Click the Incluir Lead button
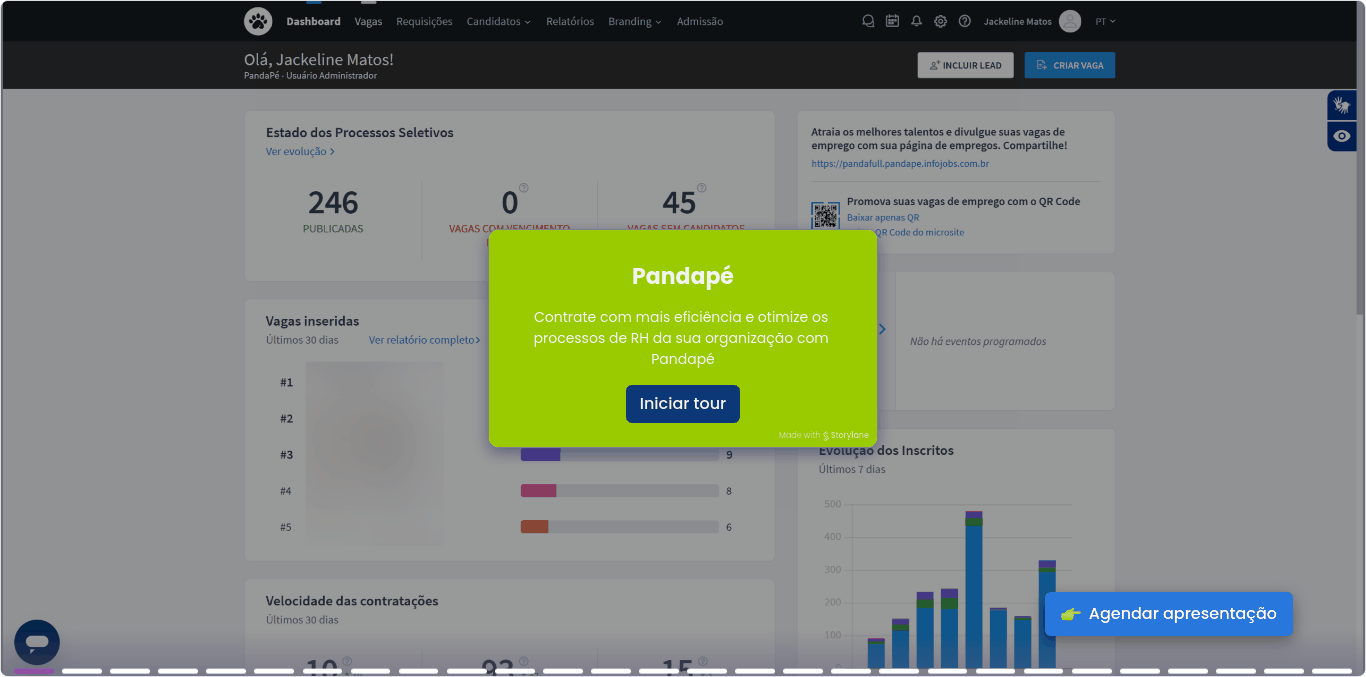Image resolution: width=1366 pixels, height=677 pixels. pos(965,65)
